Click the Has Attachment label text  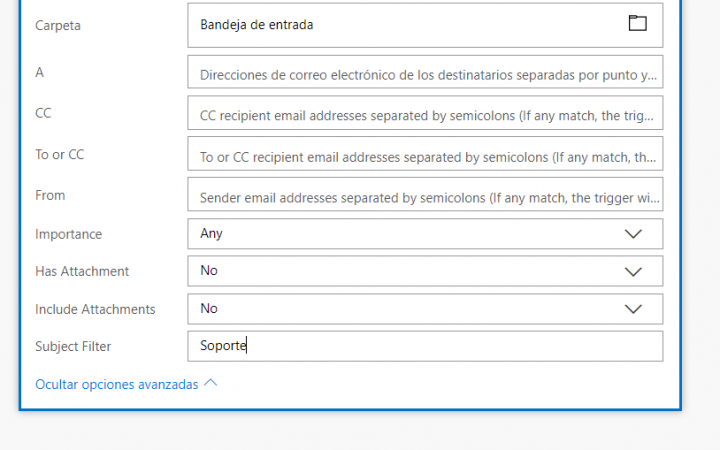point(82,271)
